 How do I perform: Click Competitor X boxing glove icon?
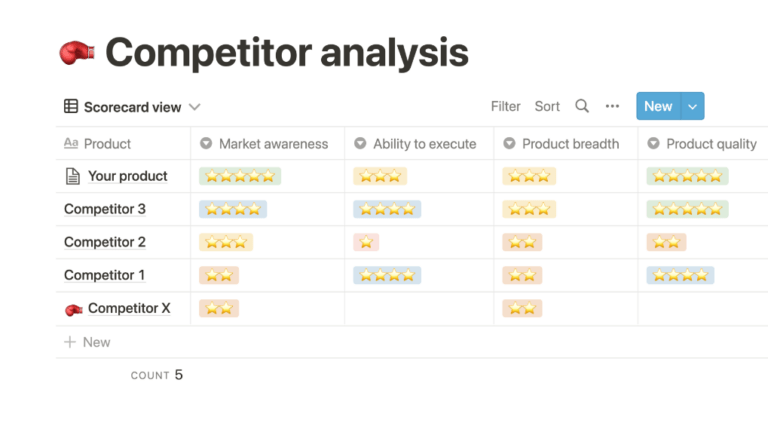click(73, 309)
